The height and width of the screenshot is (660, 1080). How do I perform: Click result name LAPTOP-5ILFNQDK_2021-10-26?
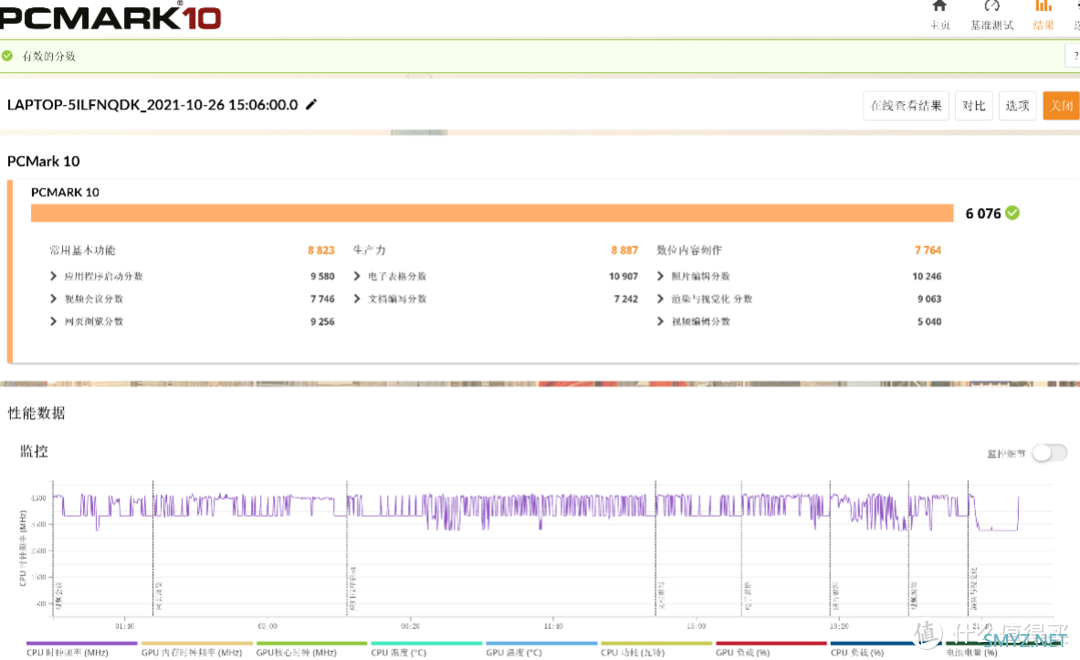coord(152,105)
